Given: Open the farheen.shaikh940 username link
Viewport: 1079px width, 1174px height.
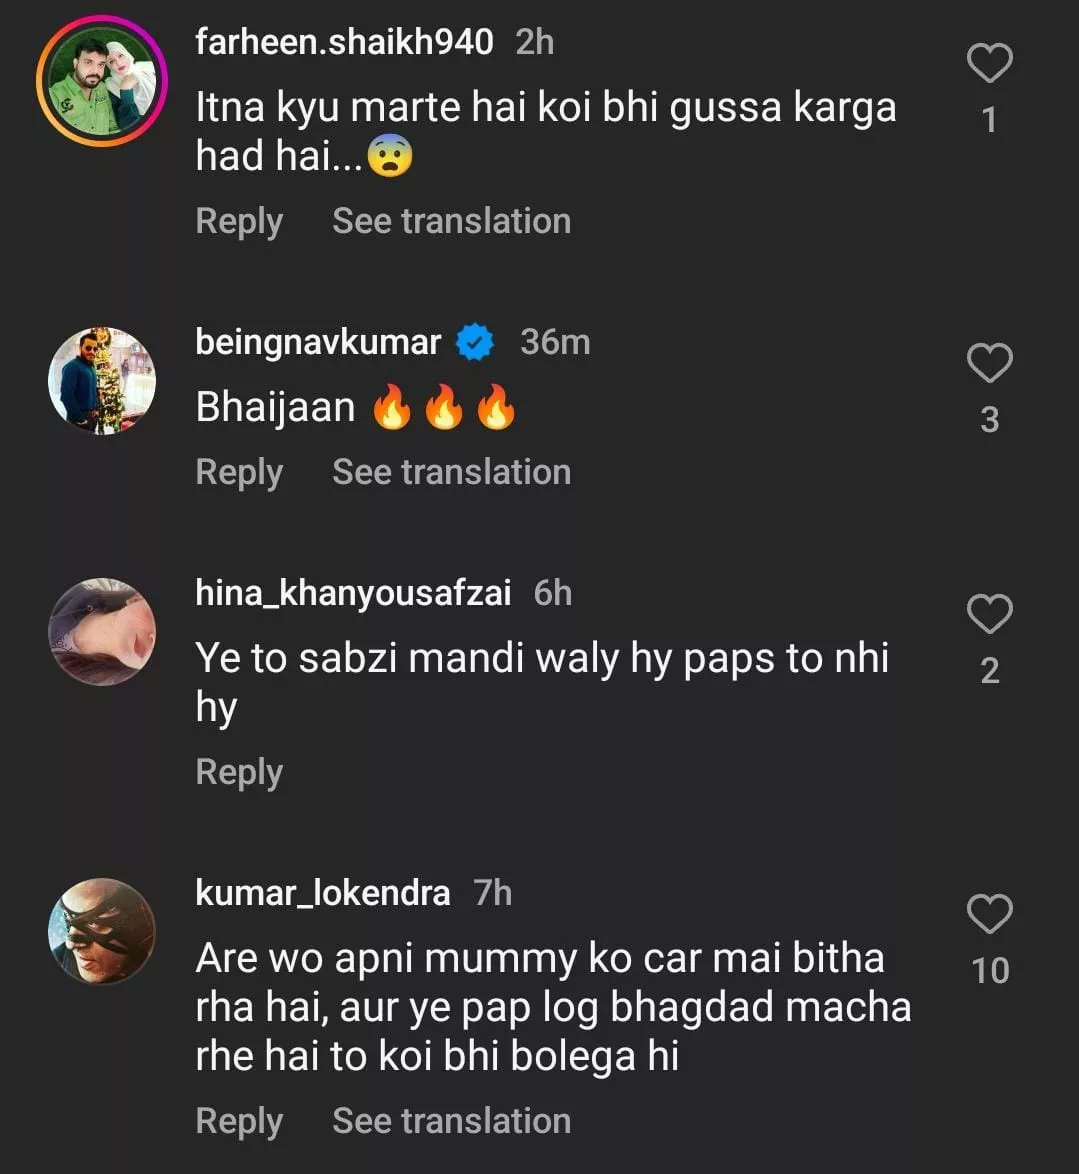Looking at the screenshot, I should click(344, 42).
